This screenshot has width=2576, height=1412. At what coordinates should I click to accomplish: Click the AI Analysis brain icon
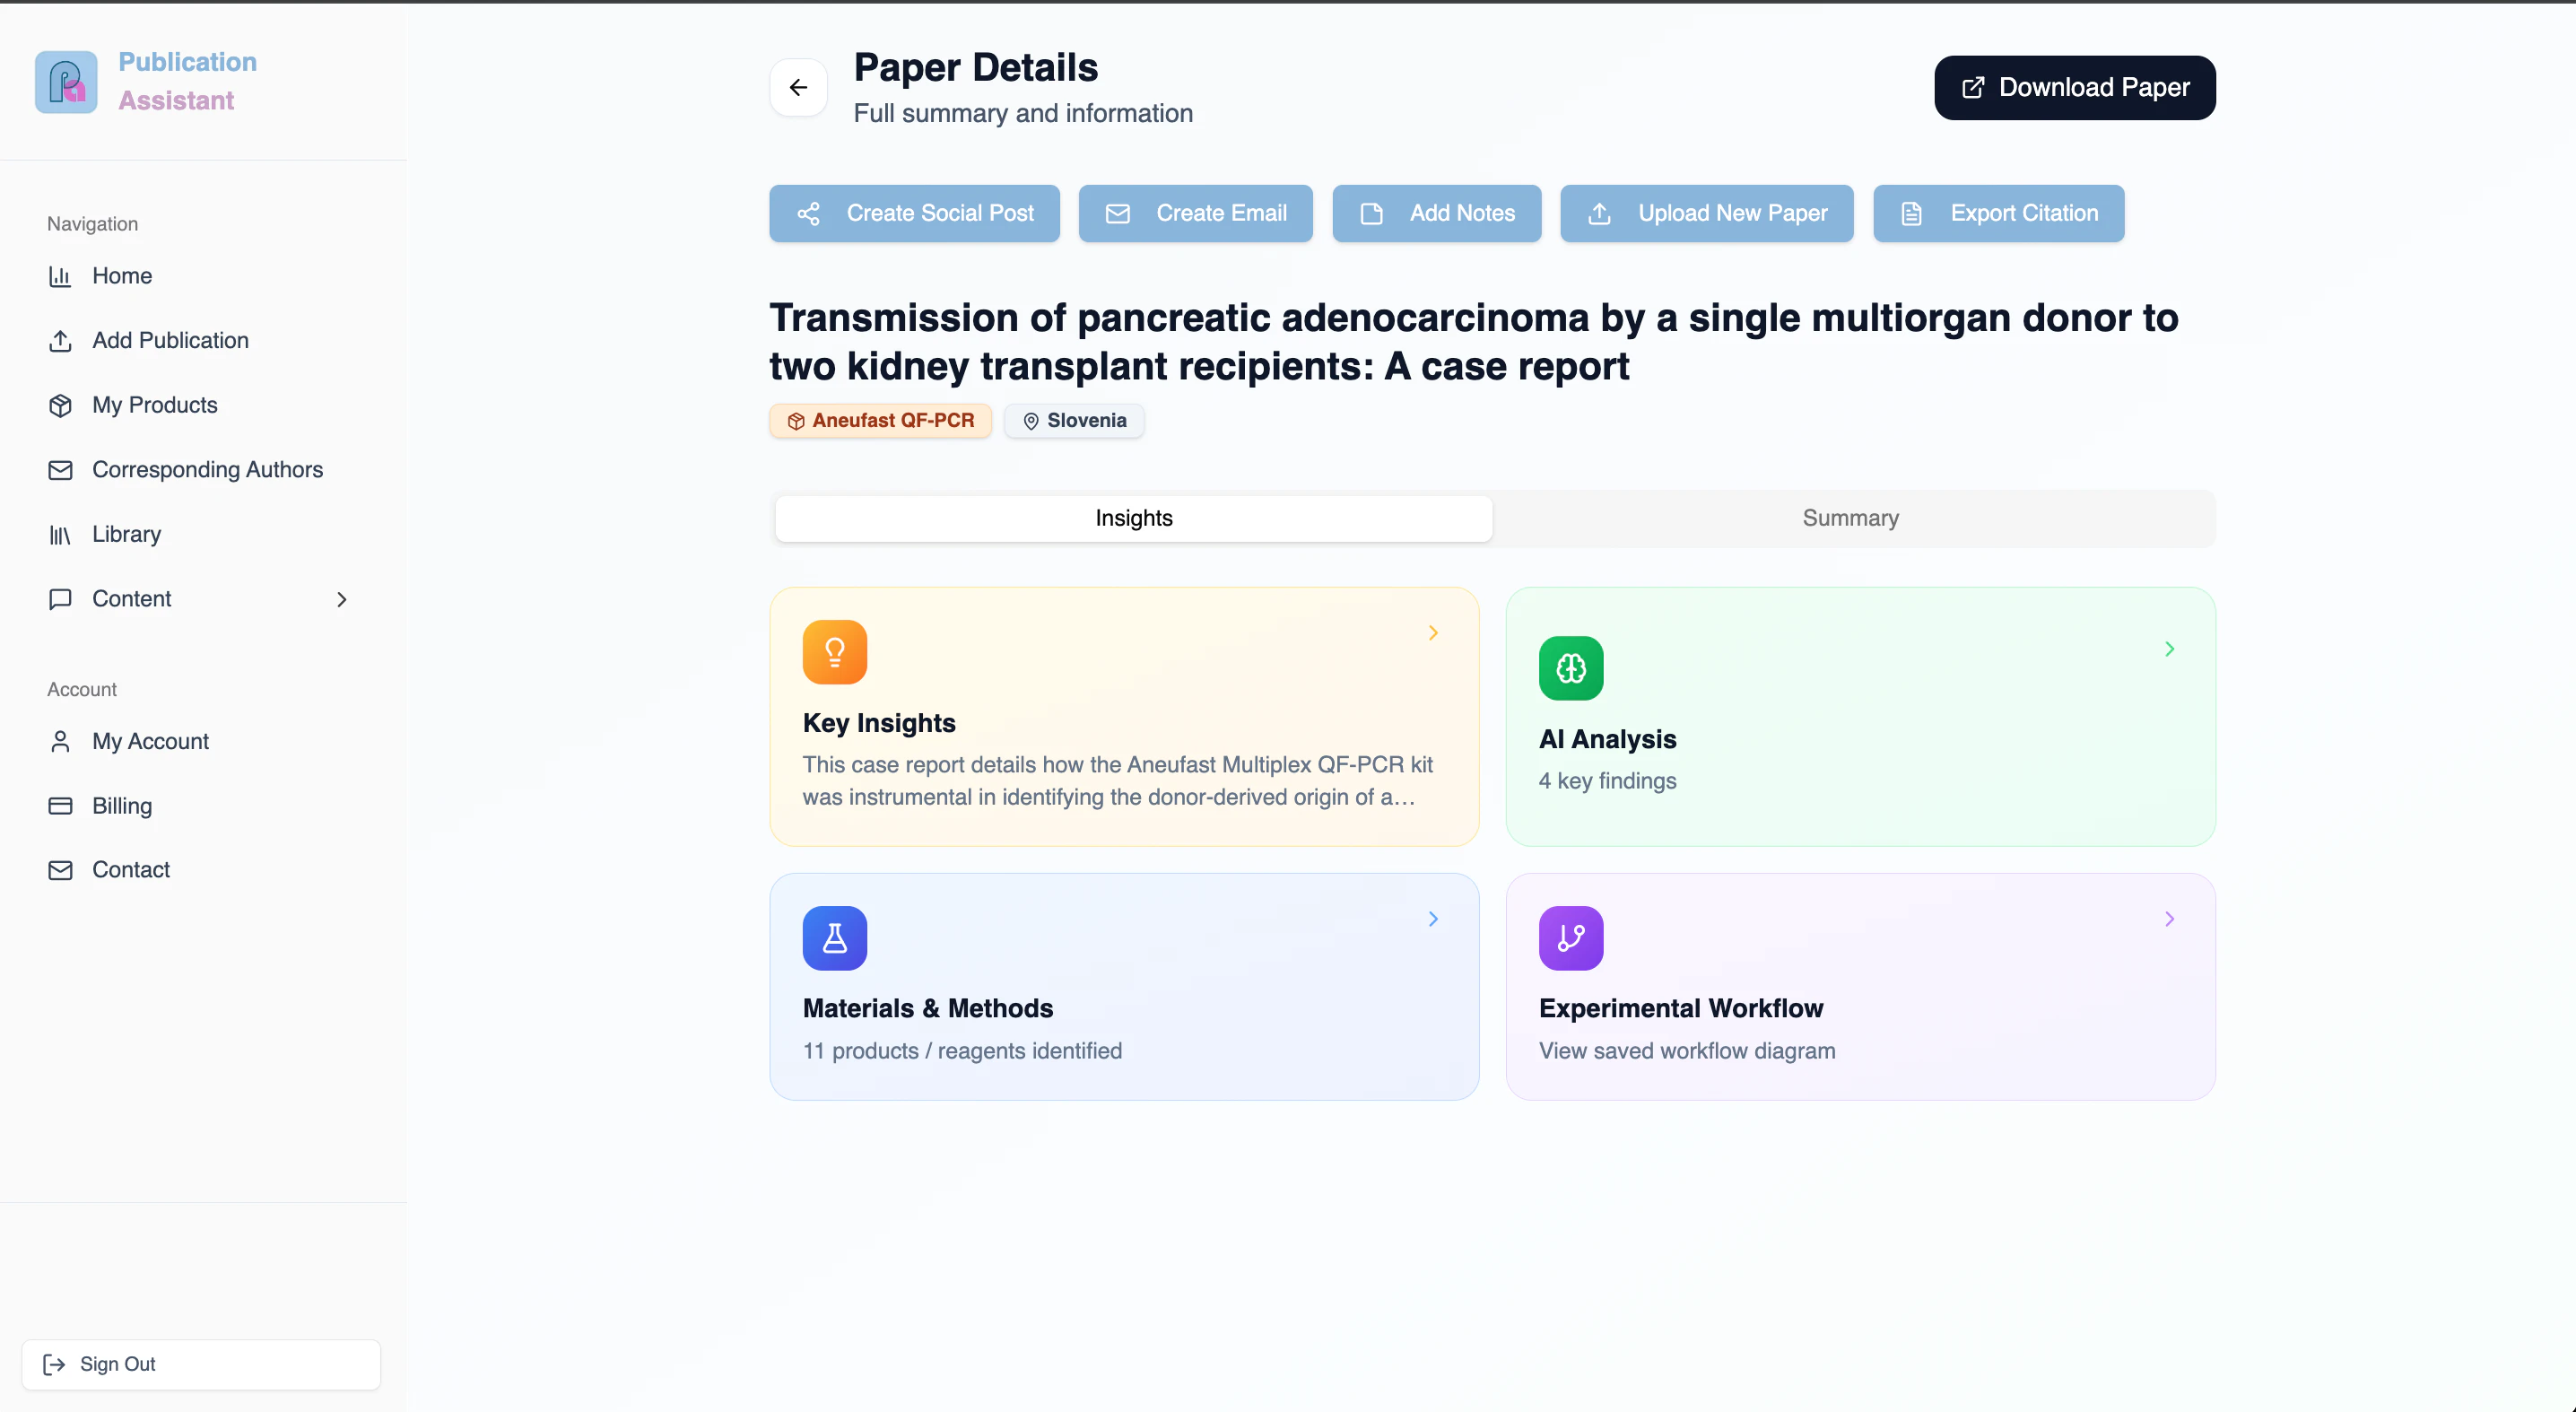tap(1570, 668)
